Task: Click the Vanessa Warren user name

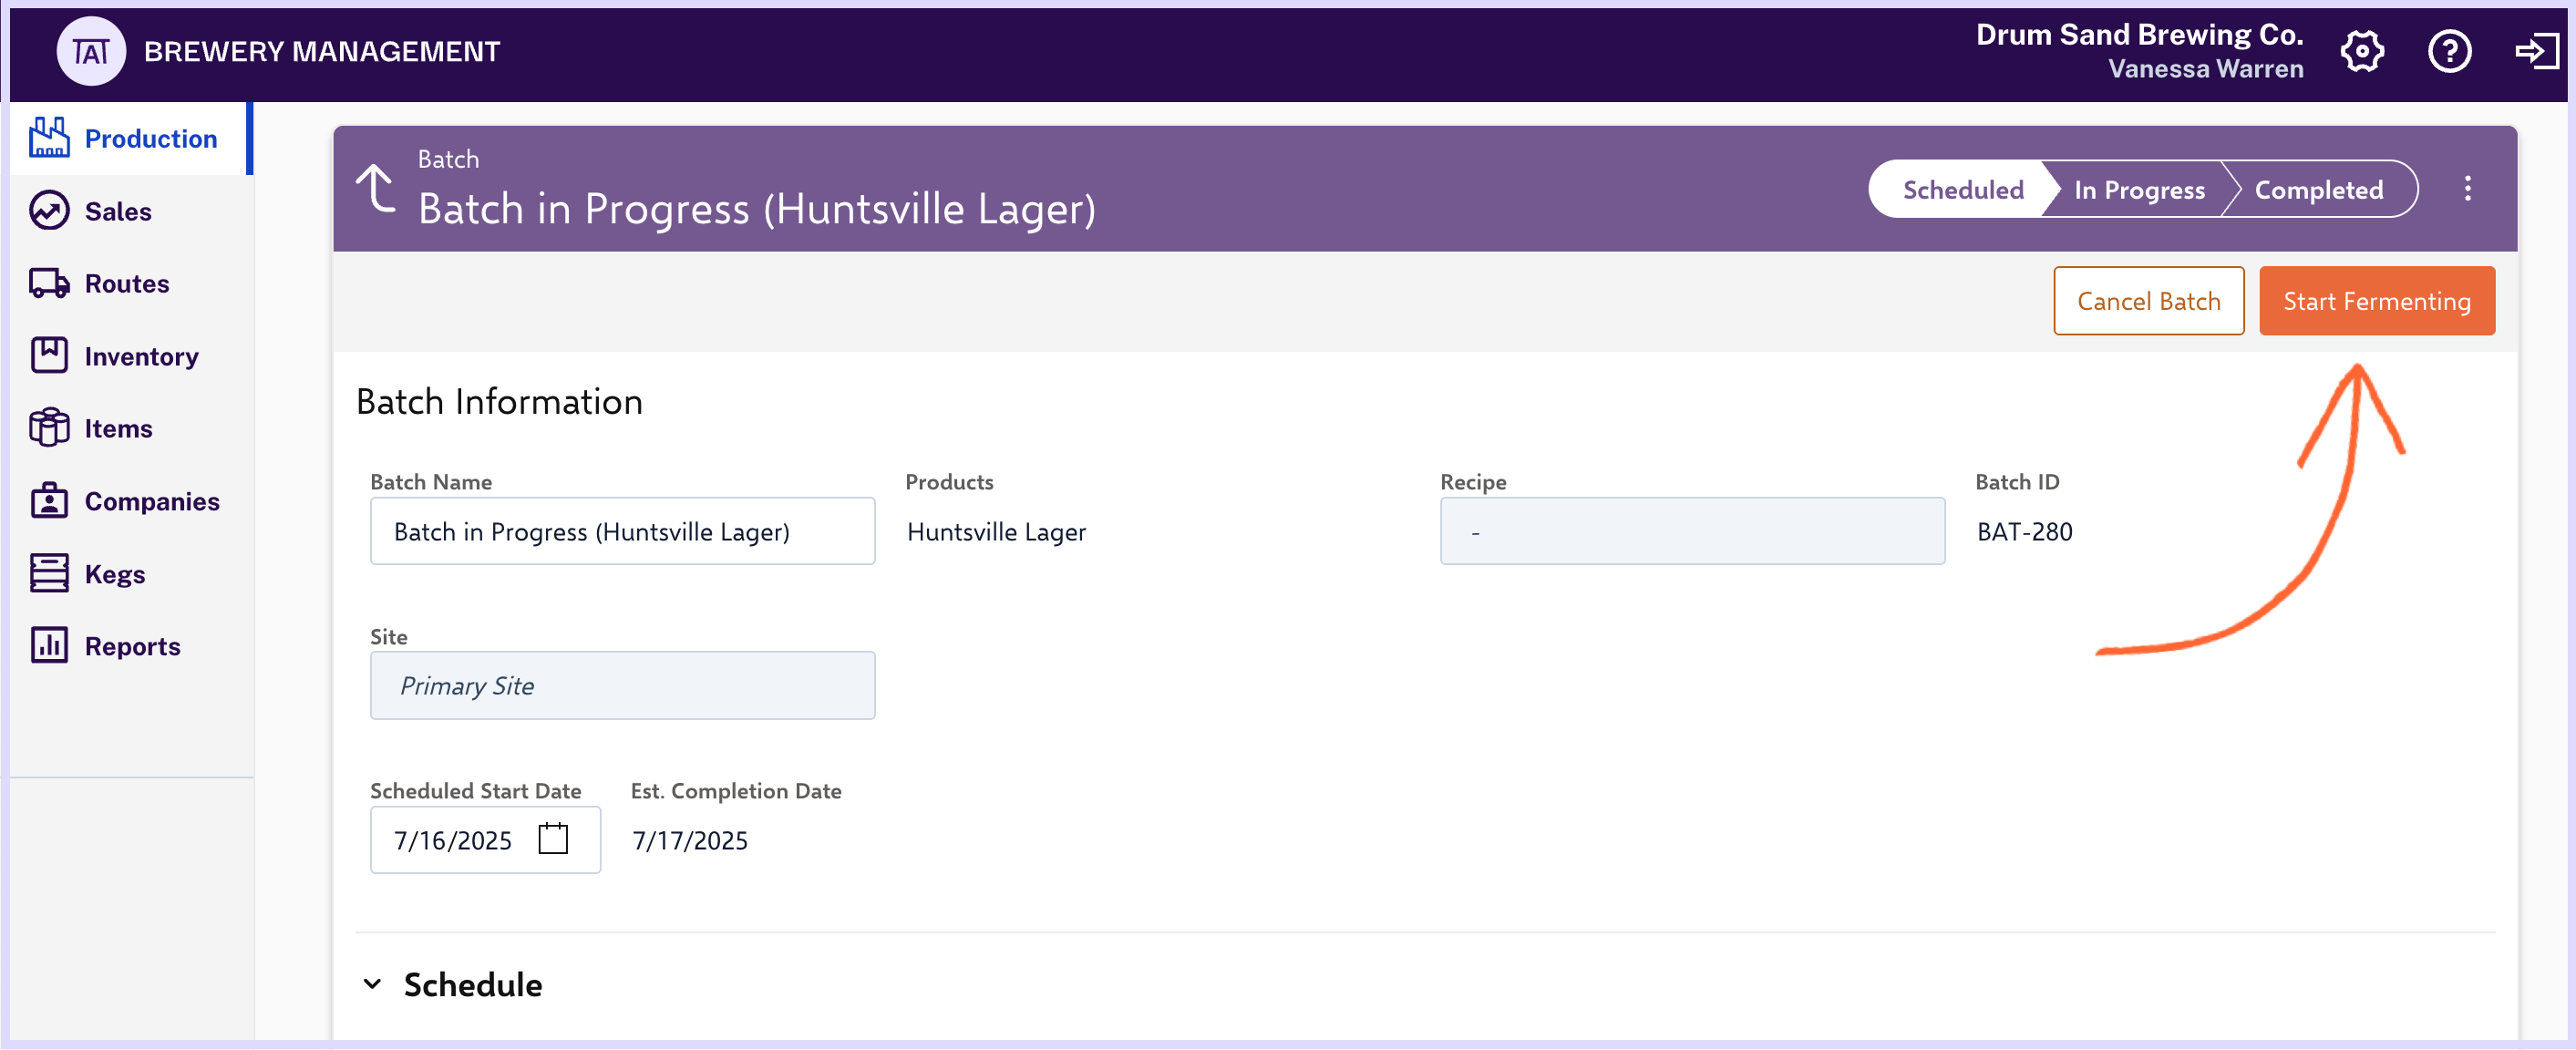Action: pos(2205,69)
